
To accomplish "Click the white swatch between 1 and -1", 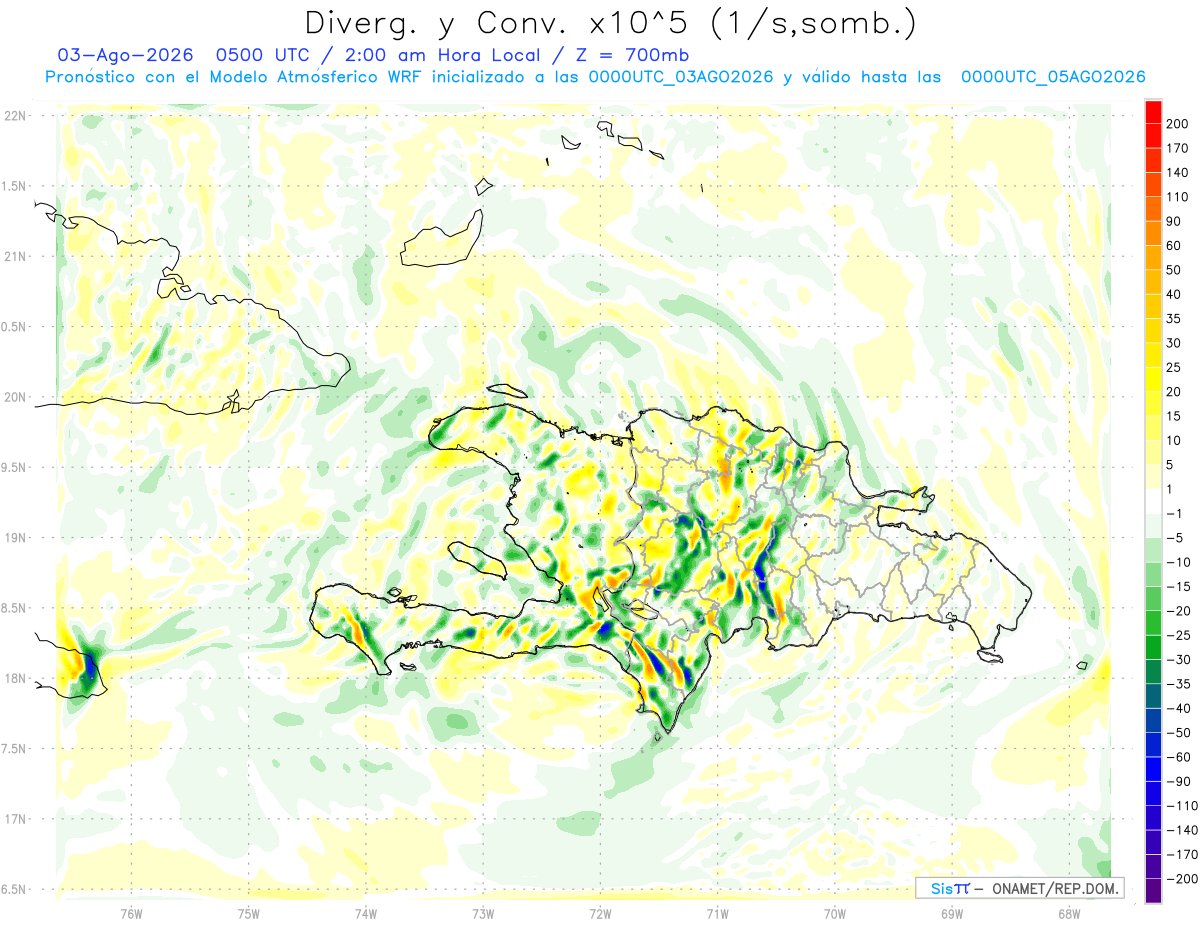I will [1153, 502].
